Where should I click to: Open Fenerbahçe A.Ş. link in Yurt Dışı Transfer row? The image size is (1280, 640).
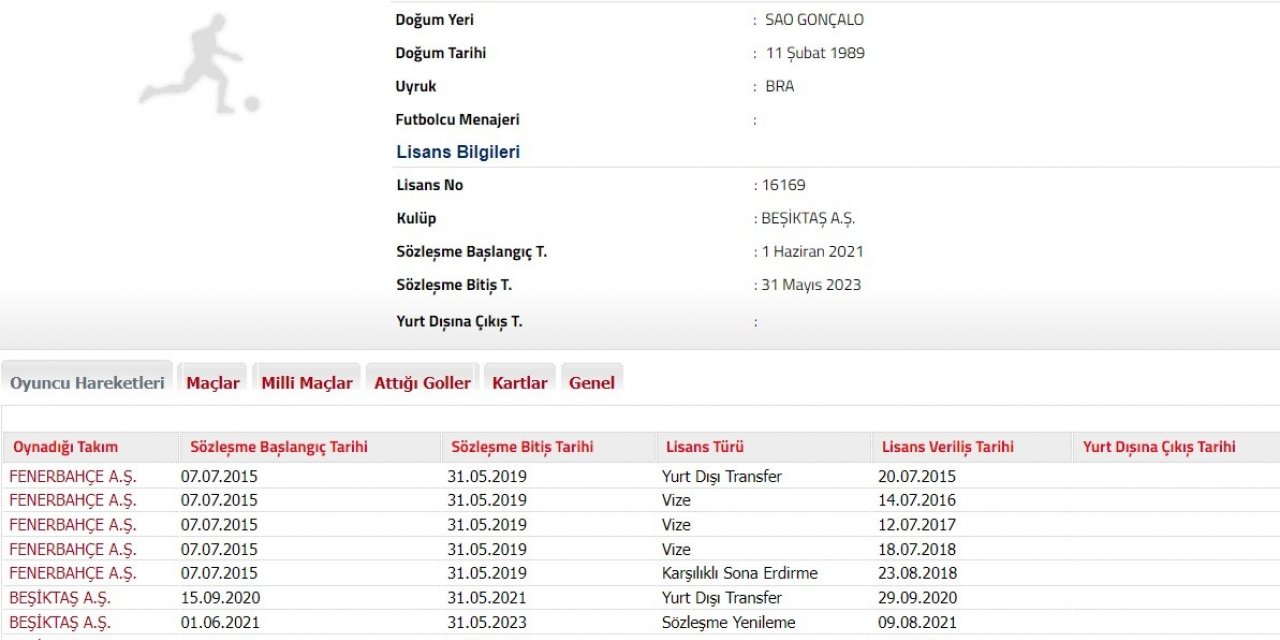coord(73,476)
